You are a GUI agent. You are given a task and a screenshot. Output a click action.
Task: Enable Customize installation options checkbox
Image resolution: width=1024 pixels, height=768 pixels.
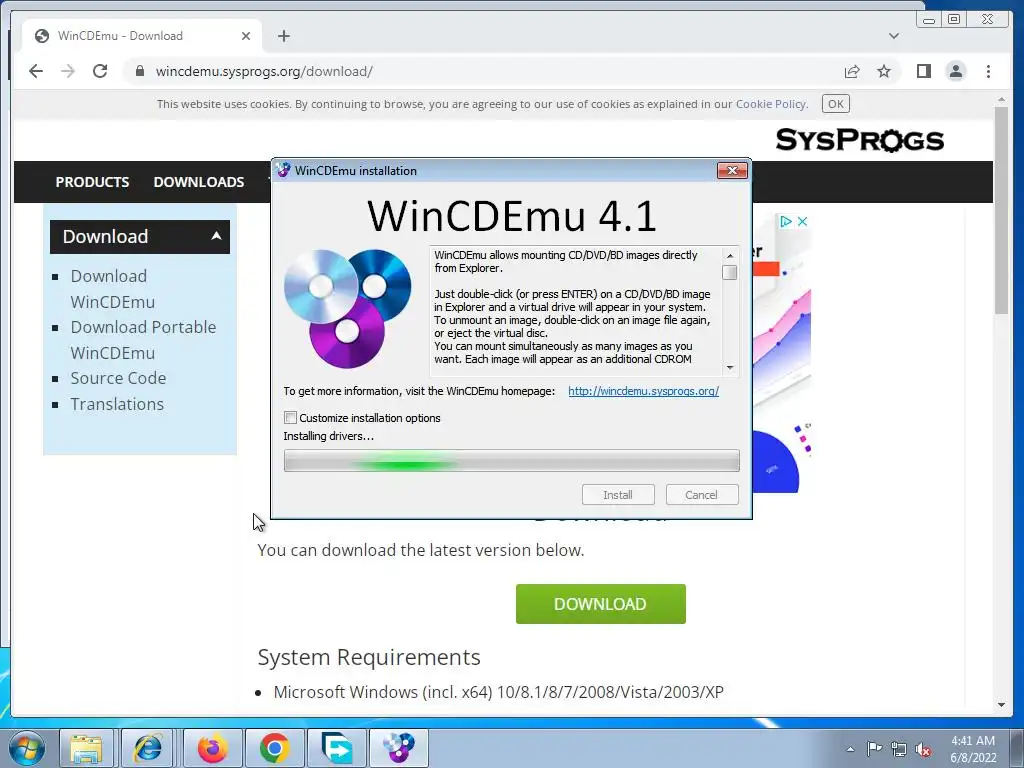coord(291,417)
